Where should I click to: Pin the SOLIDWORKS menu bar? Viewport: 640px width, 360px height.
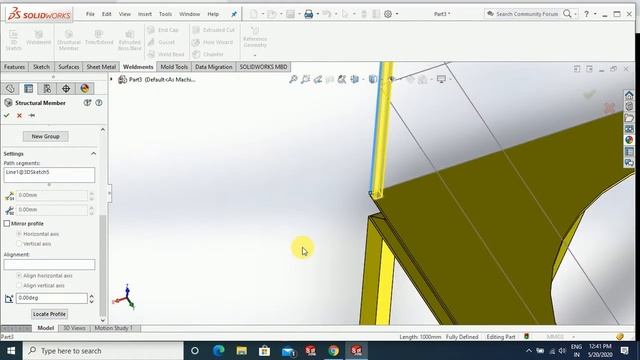pos(234,14)
